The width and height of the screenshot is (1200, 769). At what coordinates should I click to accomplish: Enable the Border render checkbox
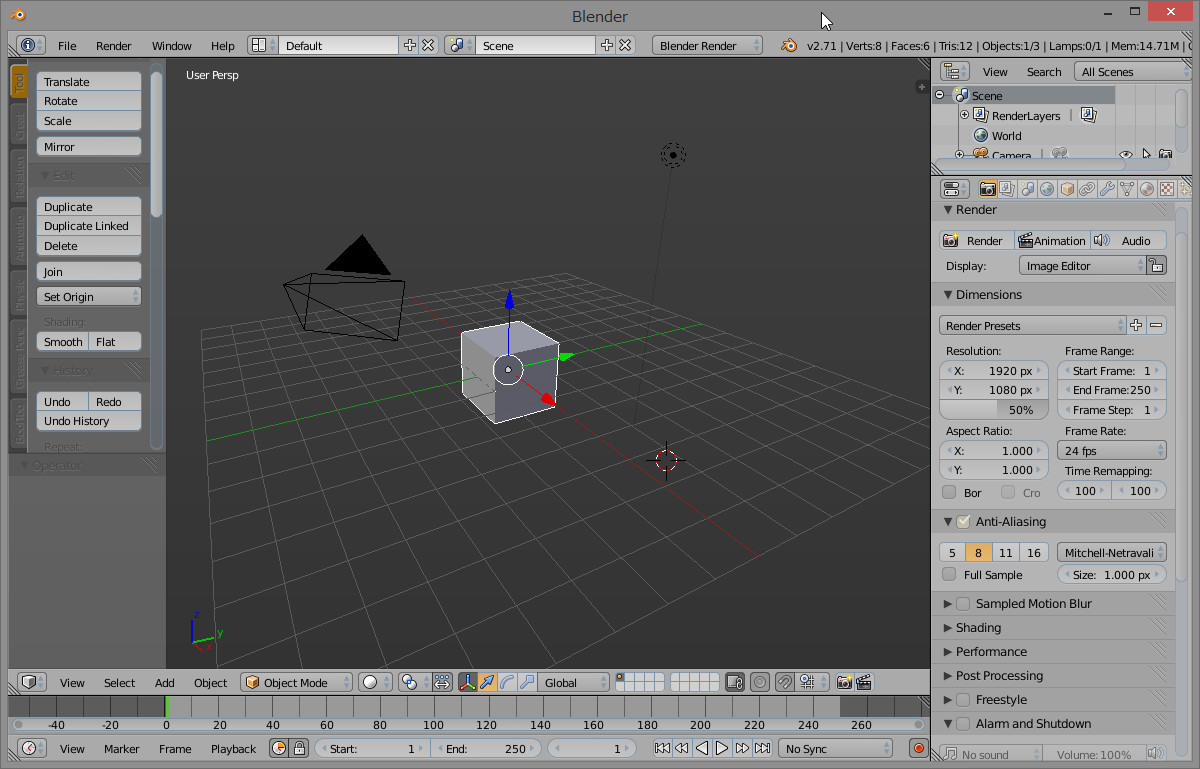point(949,493)
